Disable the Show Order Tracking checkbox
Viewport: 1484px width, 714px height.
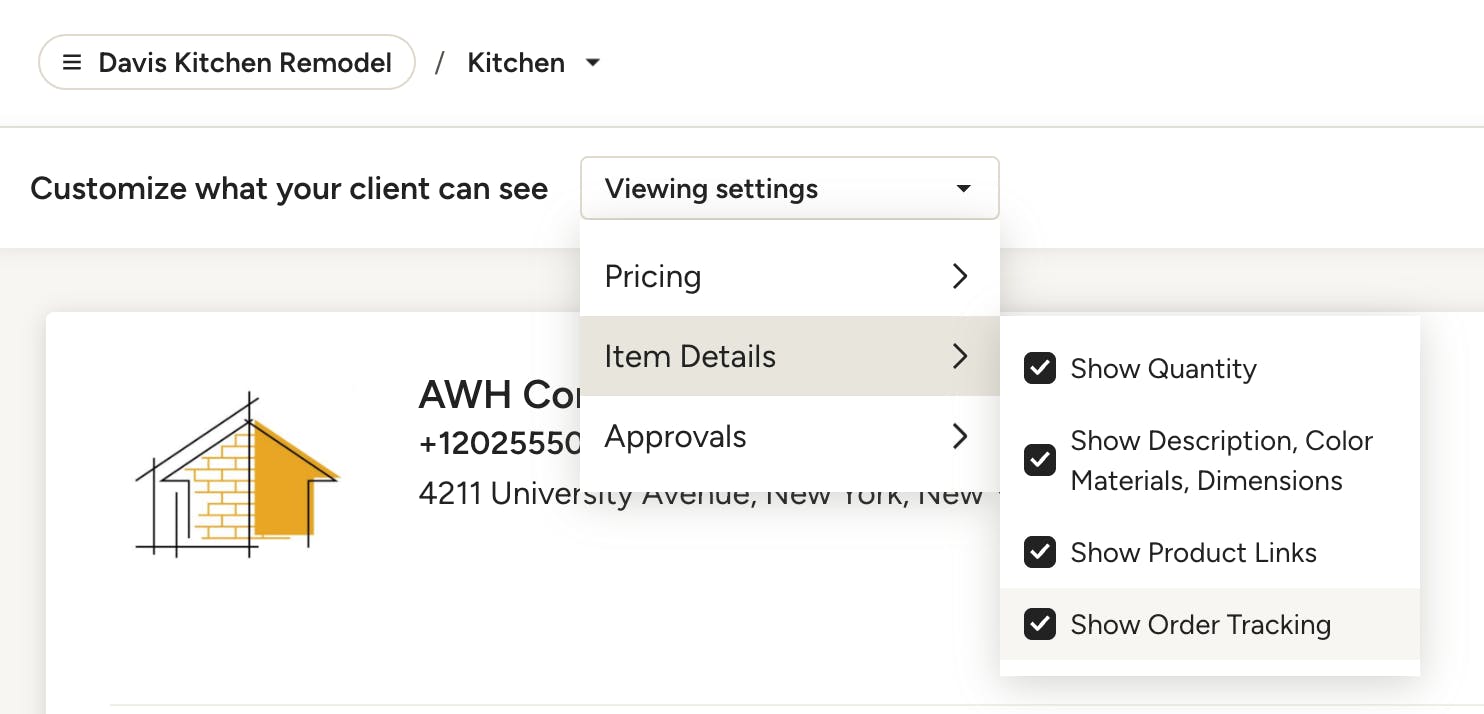pyautogui.click(x=1040, y=624)
